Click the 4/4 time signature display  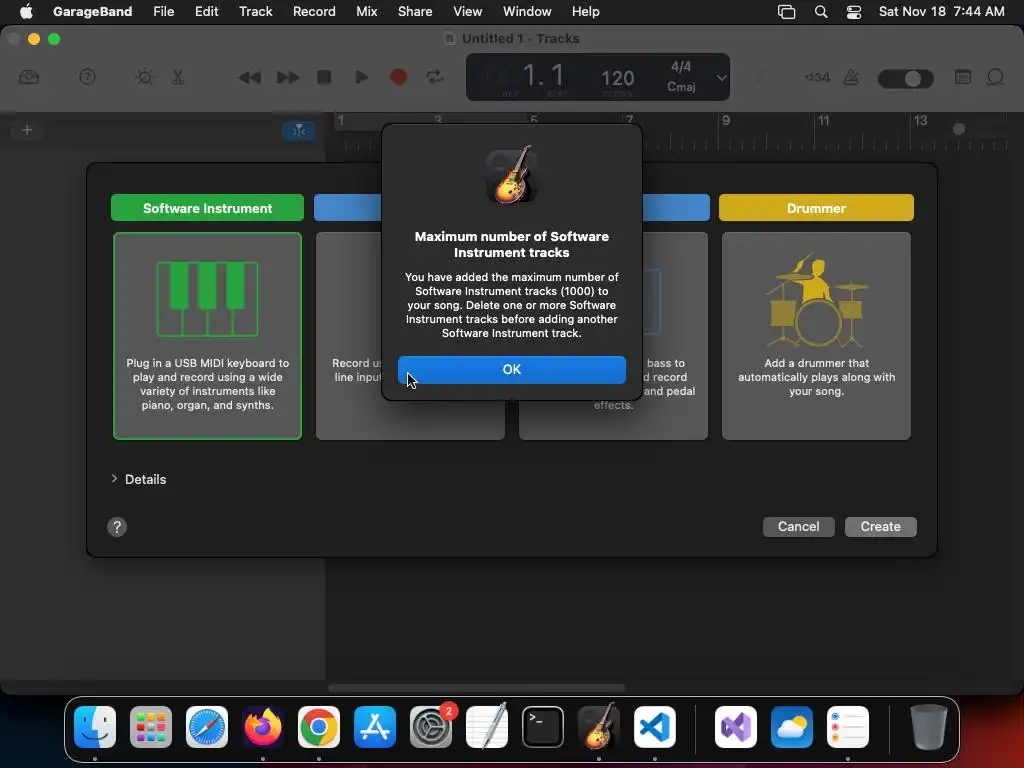pyautogui.click(x=680, y=67)
